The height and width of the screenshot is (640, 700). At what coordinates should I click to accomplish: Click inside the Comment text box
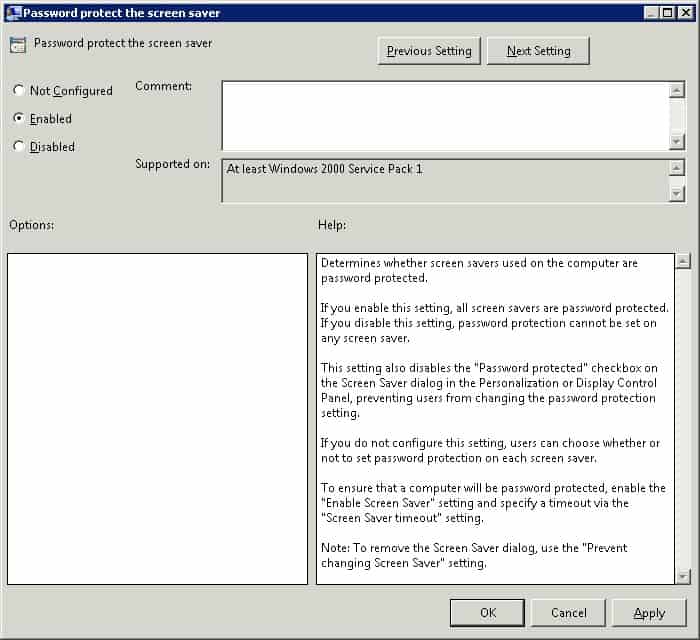point(446,116)
